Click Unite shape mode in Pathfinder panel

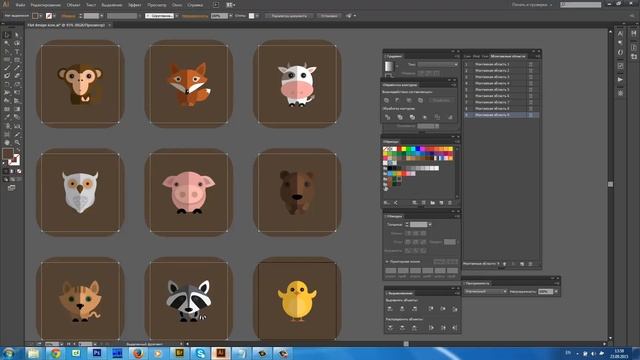point(387,100)
